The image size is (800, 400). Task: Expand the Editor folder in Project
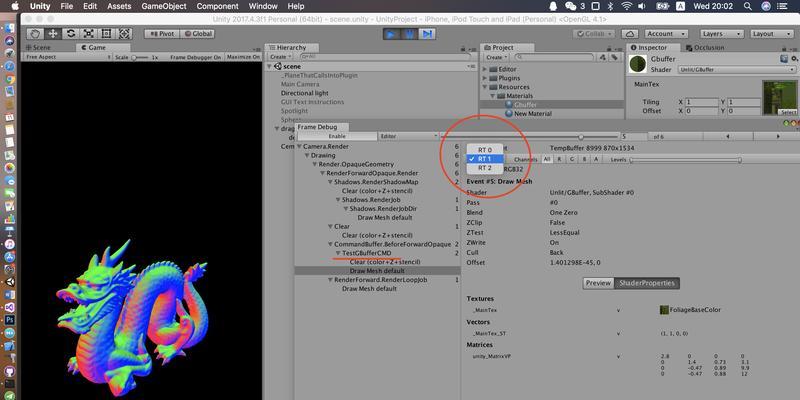tap(485, 69)
